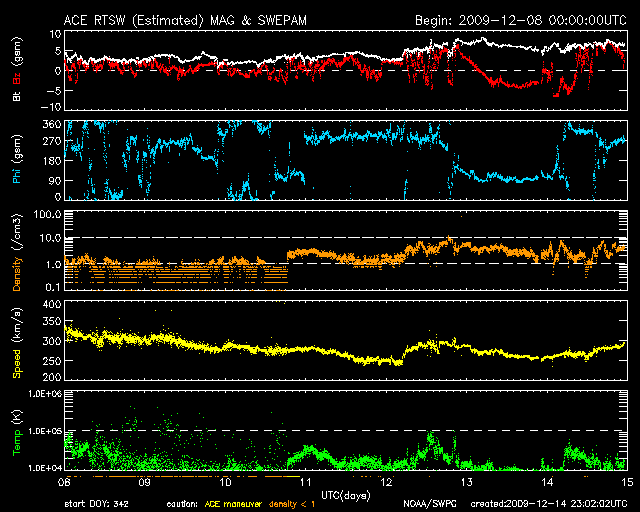Click the 'created' timestamp in the footer

(549, 504)
